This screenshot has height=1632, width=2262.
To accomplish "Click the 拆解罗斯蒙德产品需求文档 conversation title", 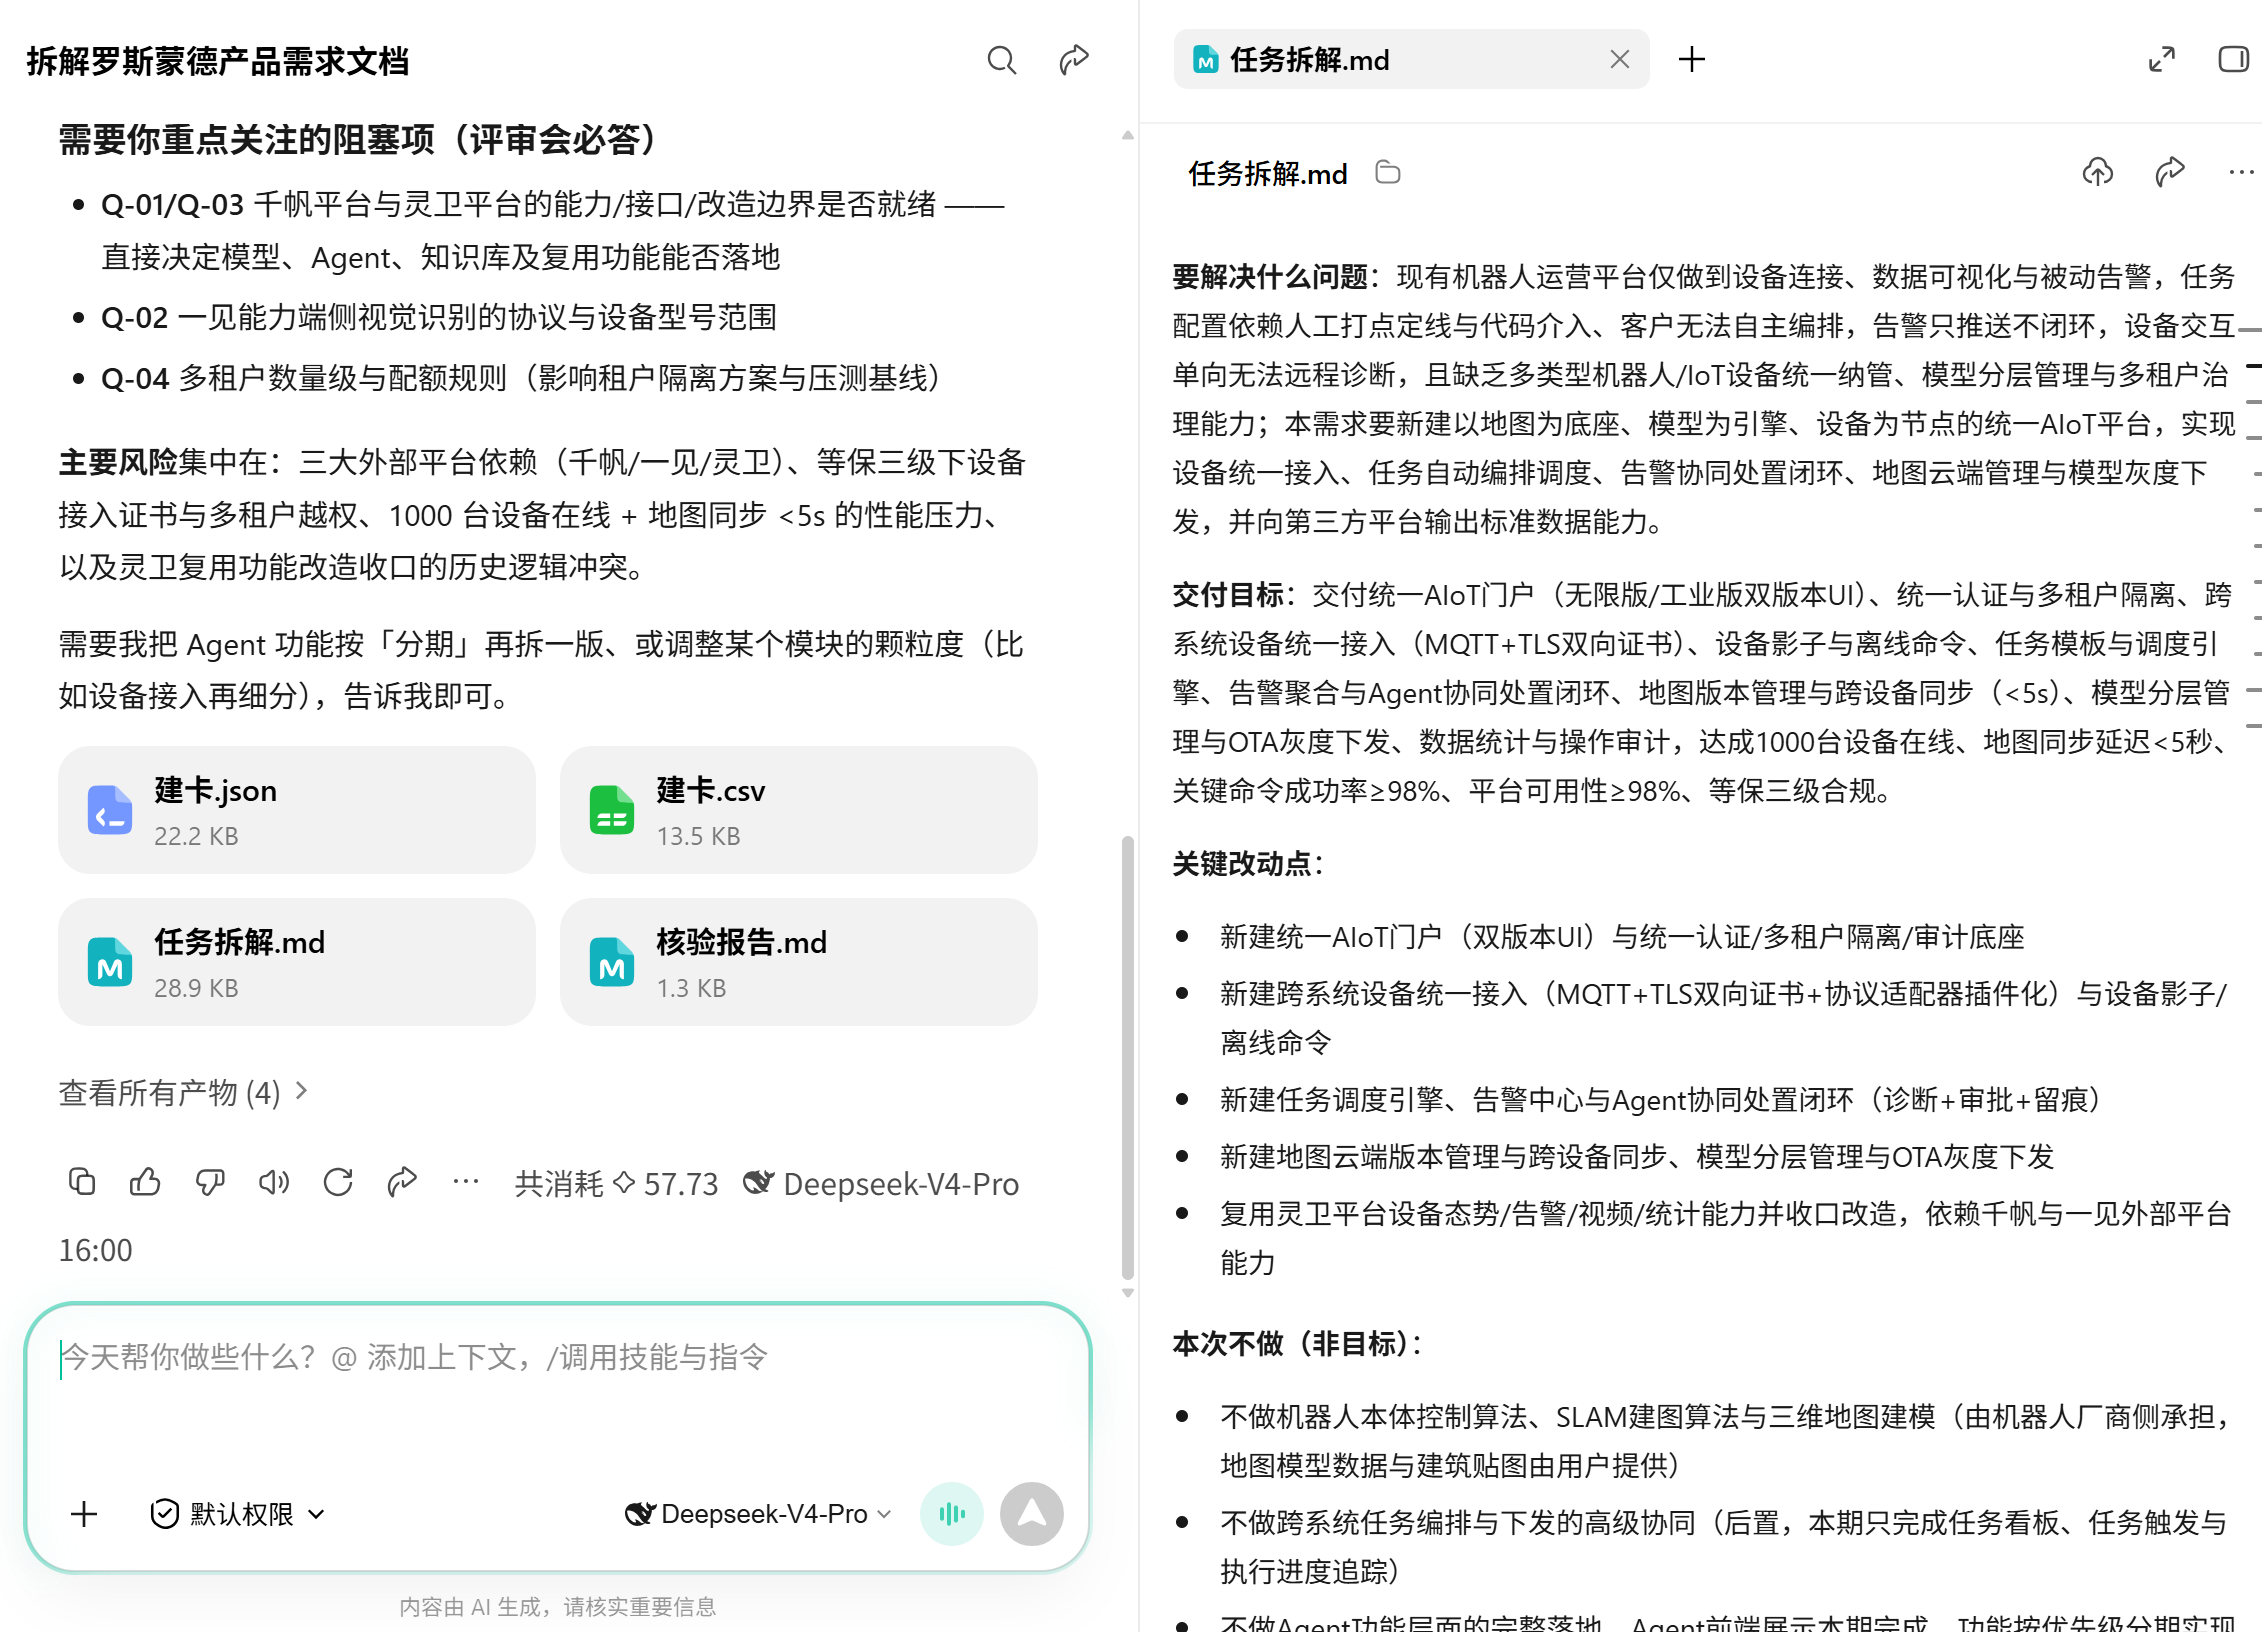I will pyautogui.click(x=218, y=61).
